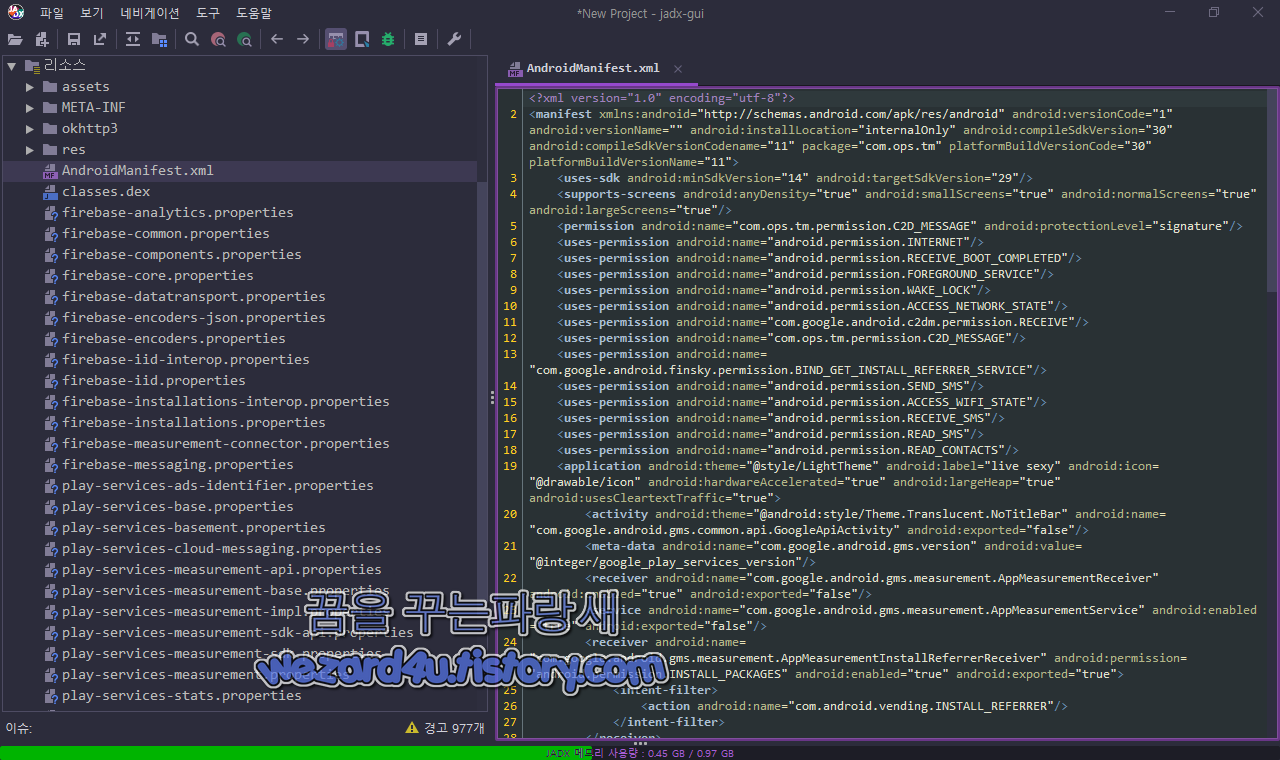Select play-services-cloud-messaging.properties file
The height and width of the screenshot is (760, 1280).
222,549
